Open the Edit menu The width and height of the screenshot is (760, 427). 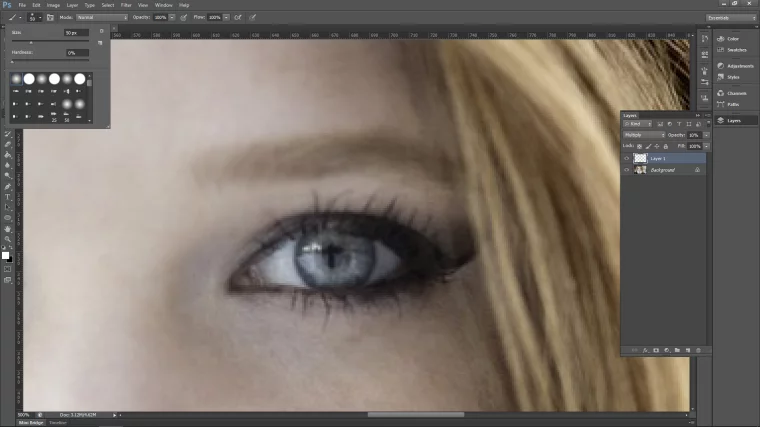click(x=36, y=5)
